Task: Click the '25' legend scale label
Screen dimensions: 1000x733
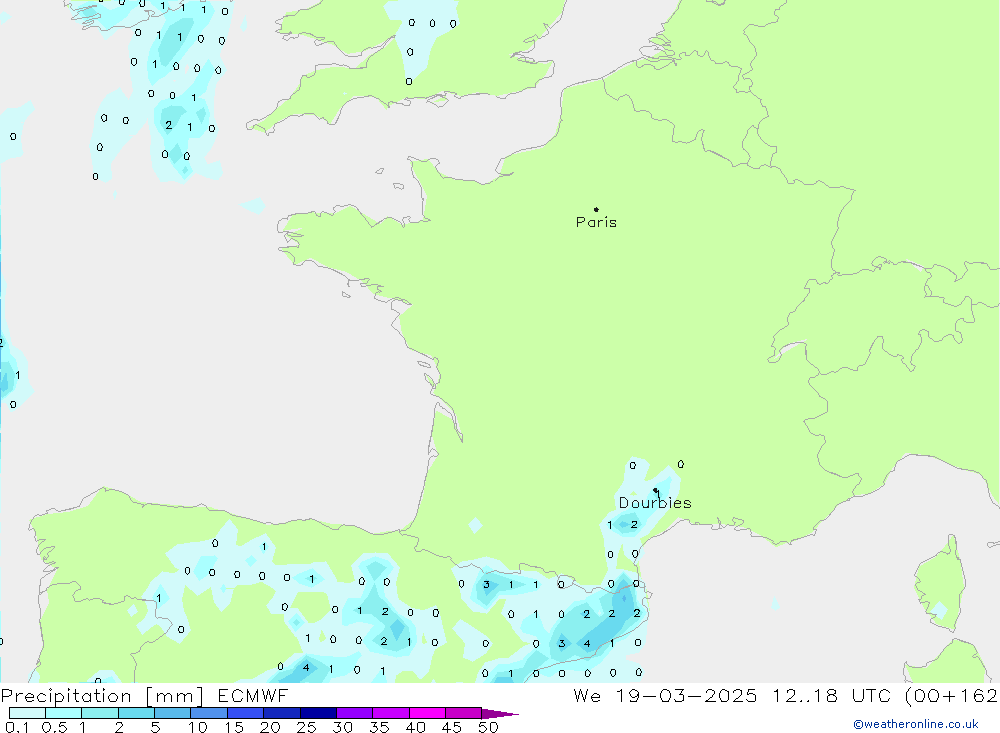Action: click(x=306, y=727)
